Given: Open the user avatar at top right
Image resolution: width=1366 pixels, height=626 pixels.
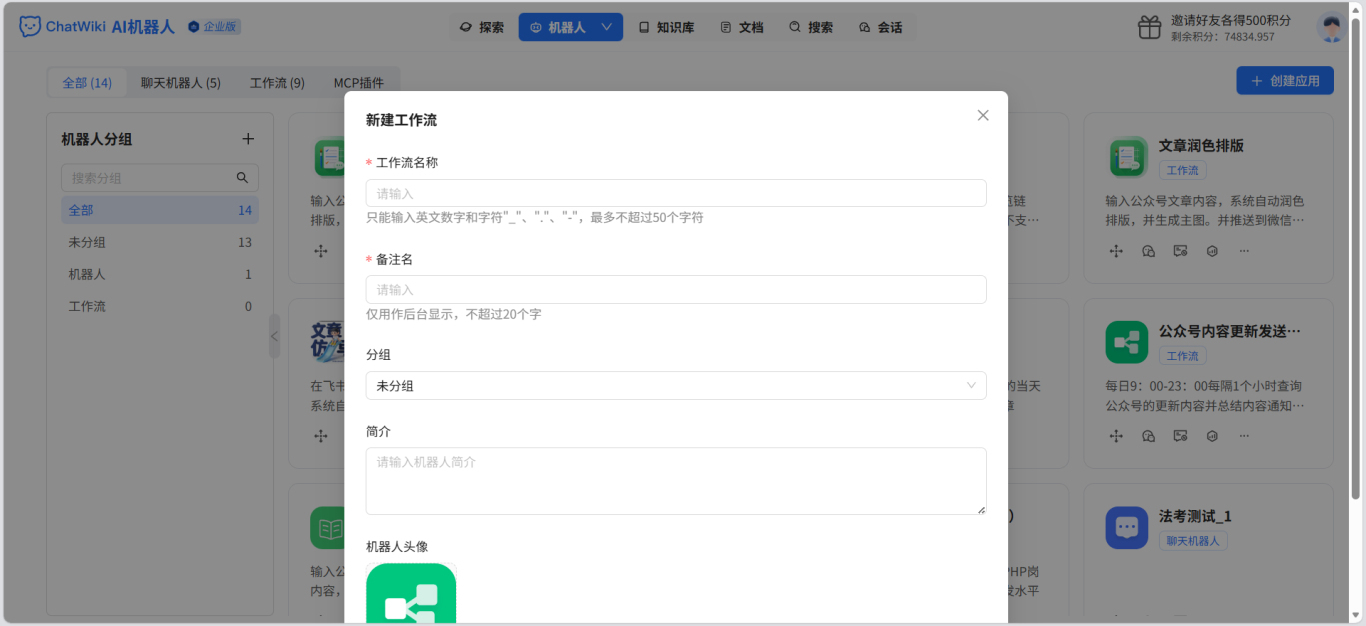Looking at the screenshot, I should coord(1331,27).
